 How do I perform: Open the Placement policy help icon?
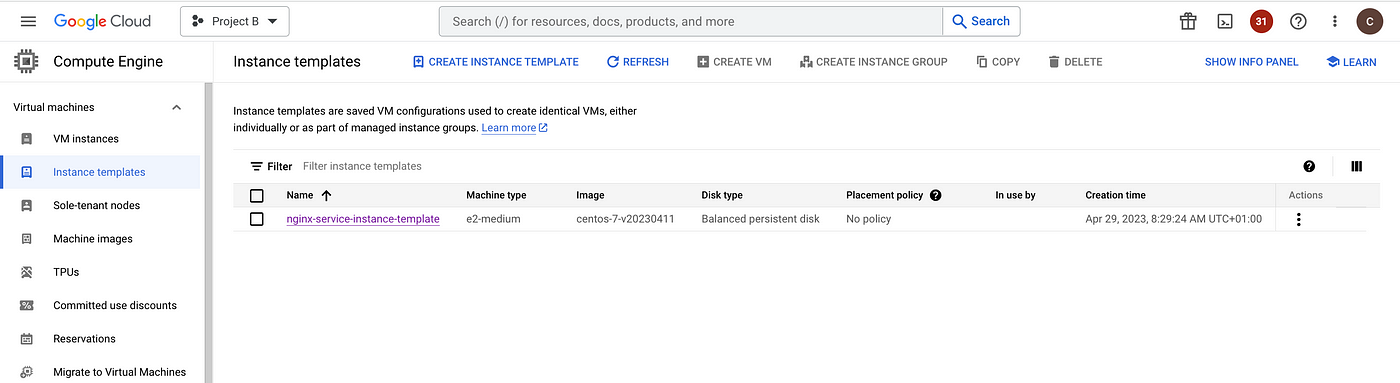pyautogui.click(x=935, y=195)
